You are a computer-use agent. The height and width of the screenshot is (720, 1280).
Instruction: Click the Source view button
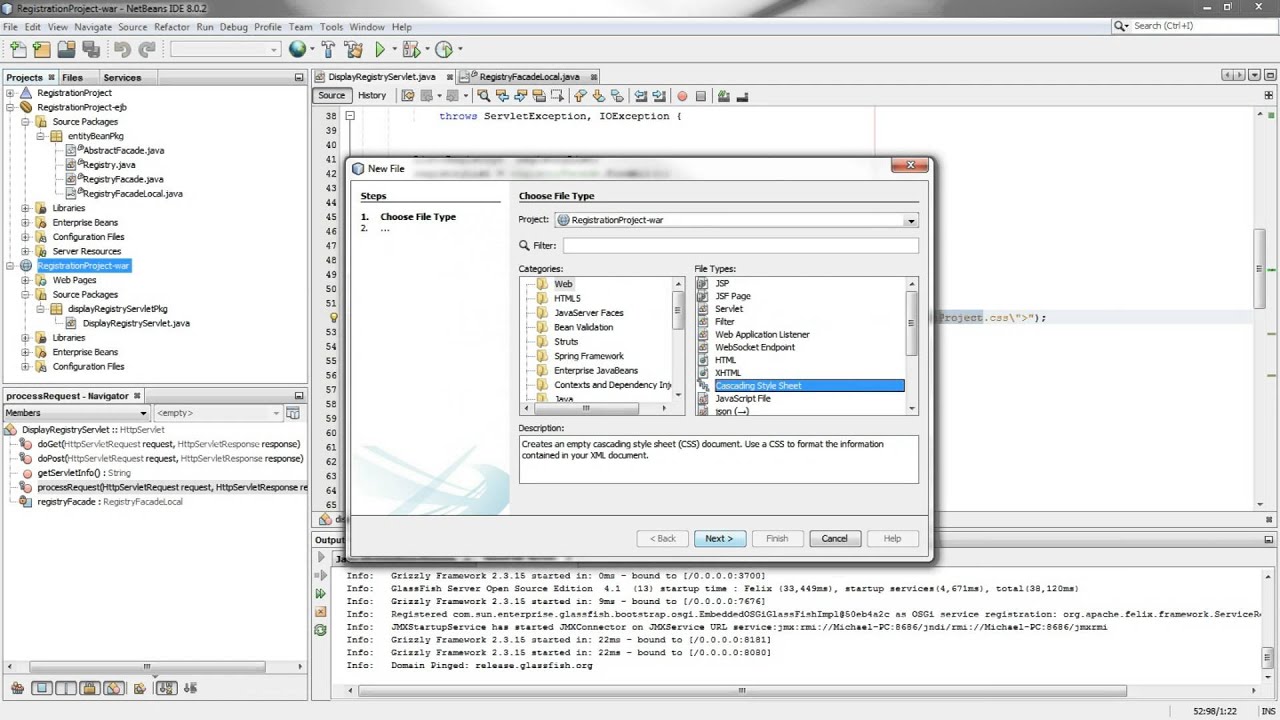[x=332, y=96]
